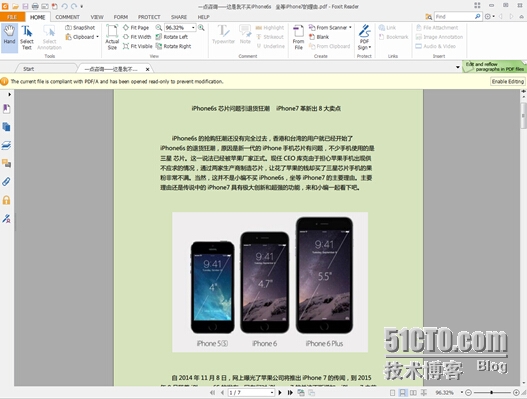Set view to Actual Size
Screen dimensions: 527x399
[x=112, y=37]
